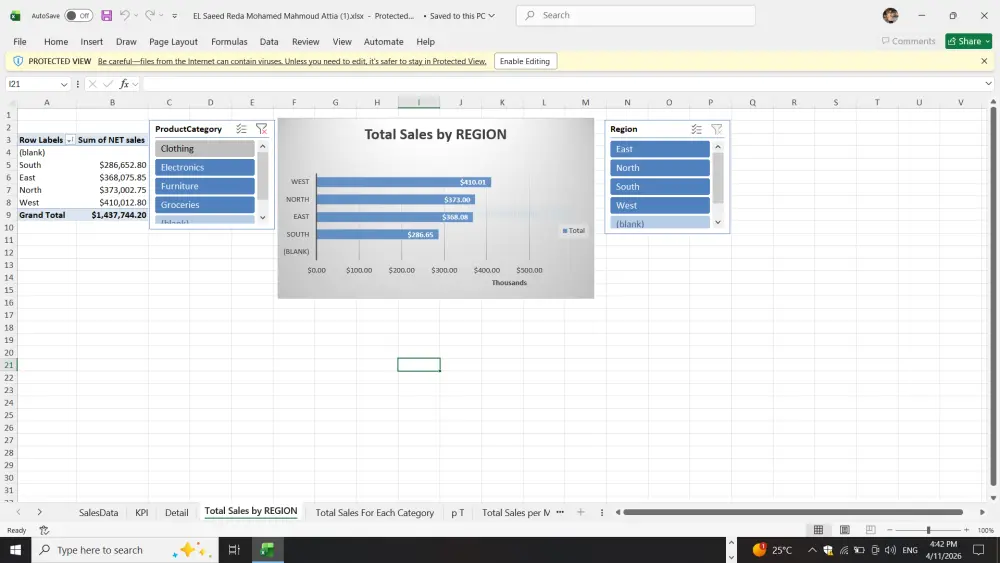Switch to Normal view icon
Screen dimensions: 1000x563
pos(818,530)
